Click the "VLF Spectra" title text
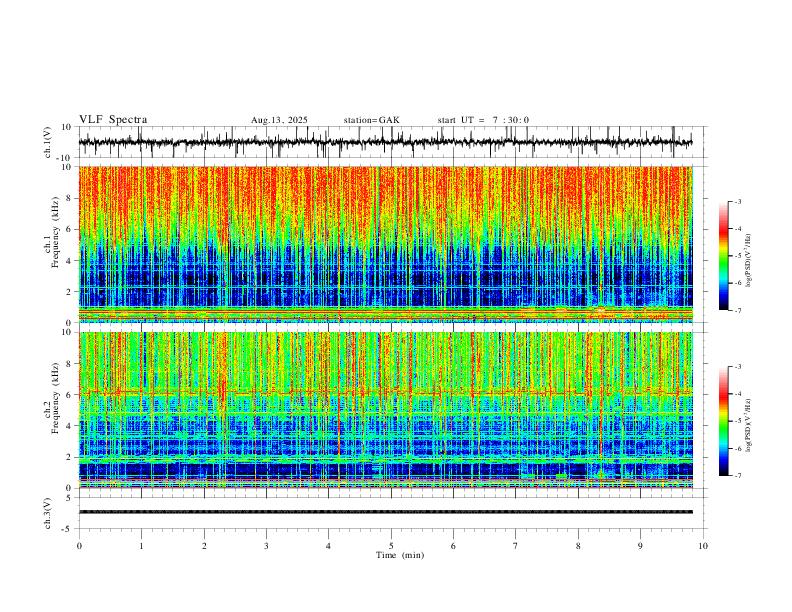Image resolution: width=792 pixels, height=612 pixels. click(113, 120)
